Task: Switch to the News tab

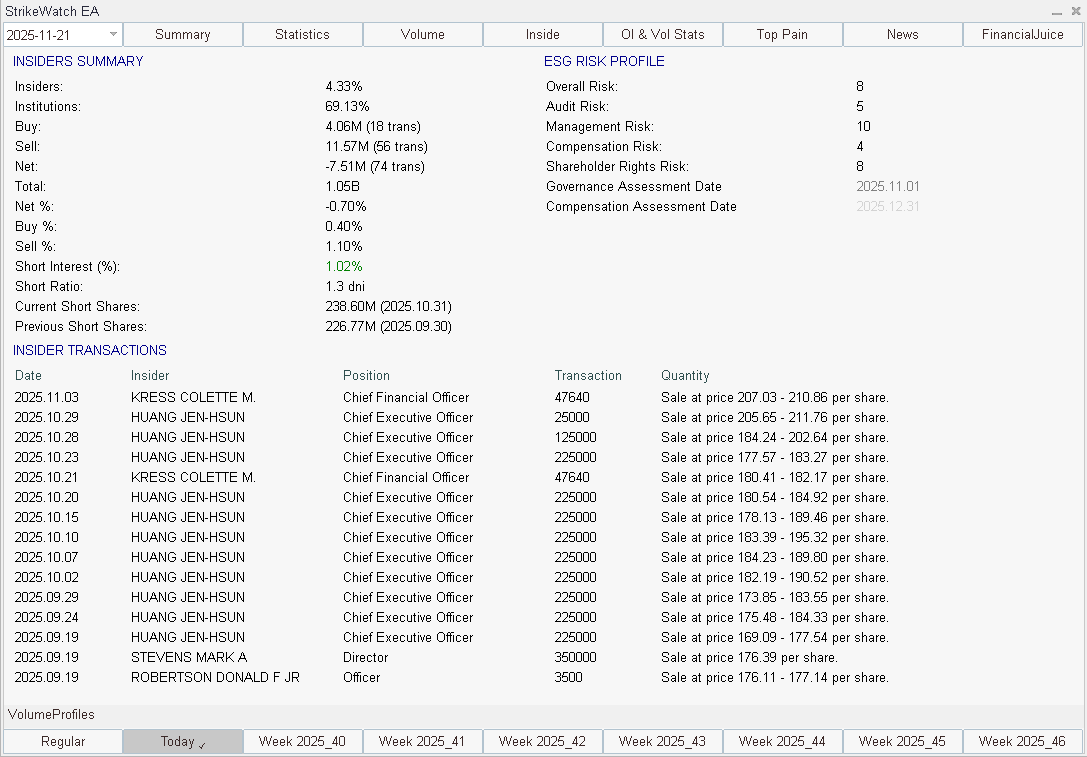Action: point(902,34)
